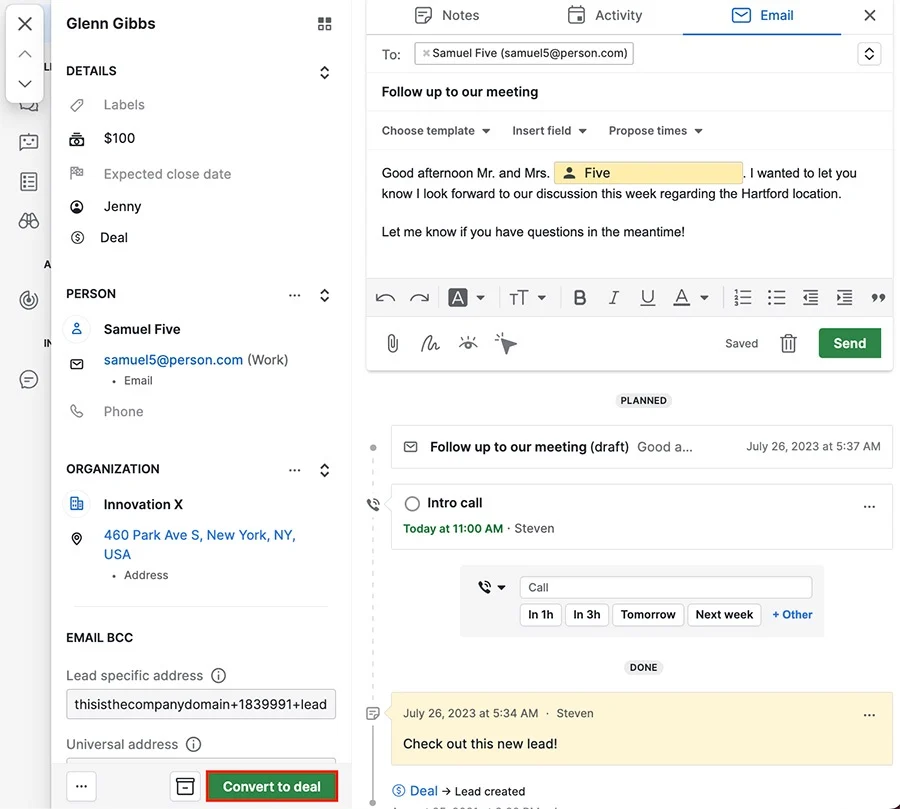
Task: Click the + Other scheduling link
Action: pos(792,614)
